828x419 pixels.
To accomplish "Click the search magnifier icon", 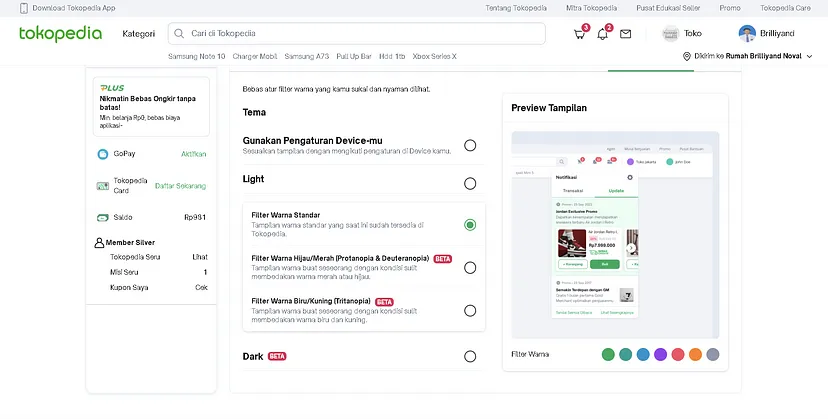I will [x=179, y=33].
